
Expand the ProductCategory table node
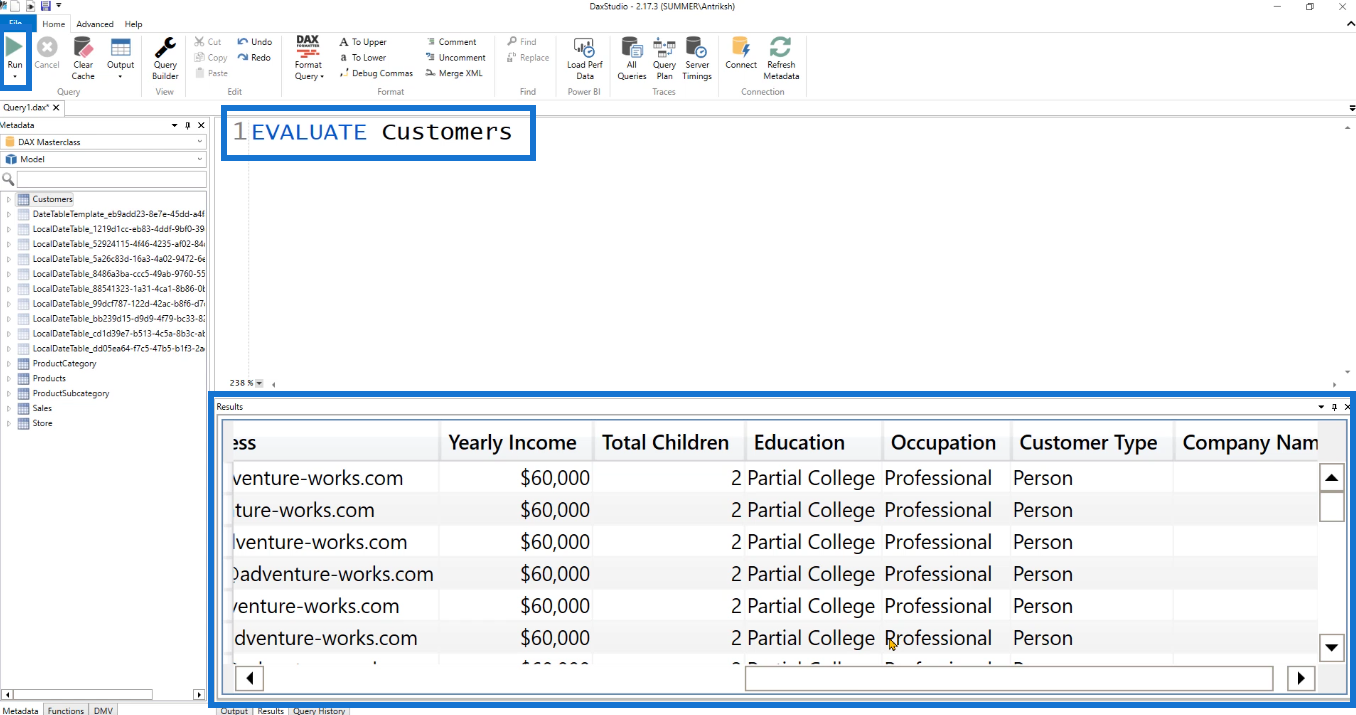pos(8,364)
